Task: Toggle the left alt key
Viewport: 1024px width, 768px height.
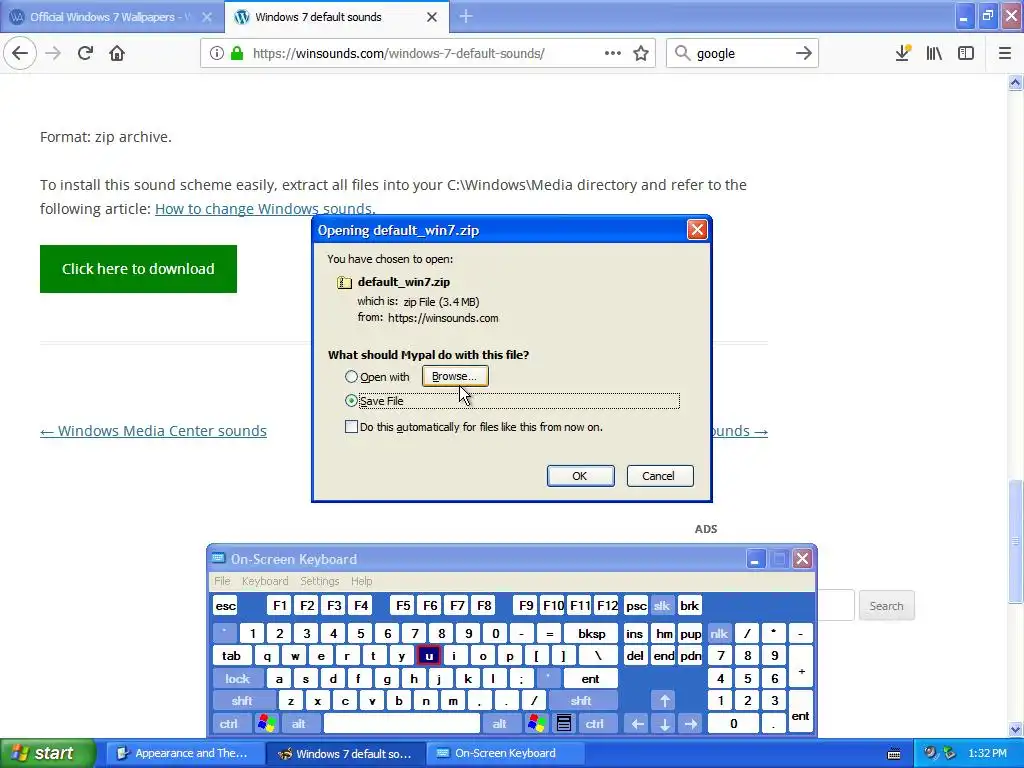Action: coord(298,724)
